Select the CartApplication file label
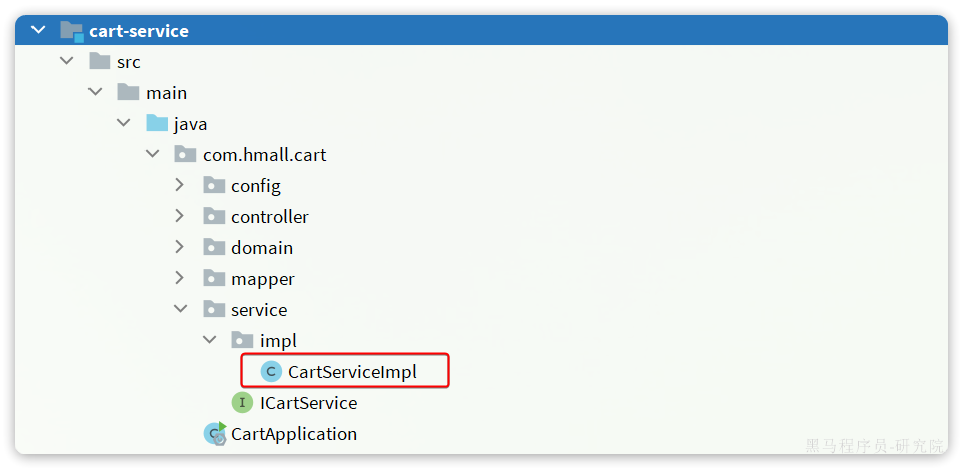This screenshot has width=963, height=471. pos(294,434)
